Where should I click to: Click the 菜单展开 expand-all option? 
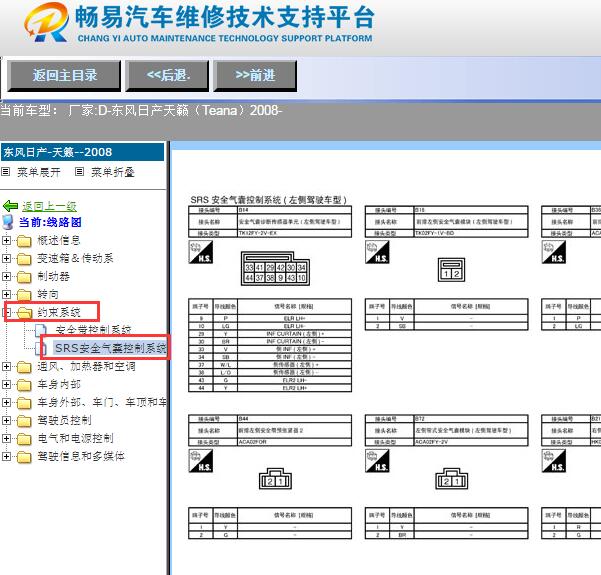click(x=39, y=172)
